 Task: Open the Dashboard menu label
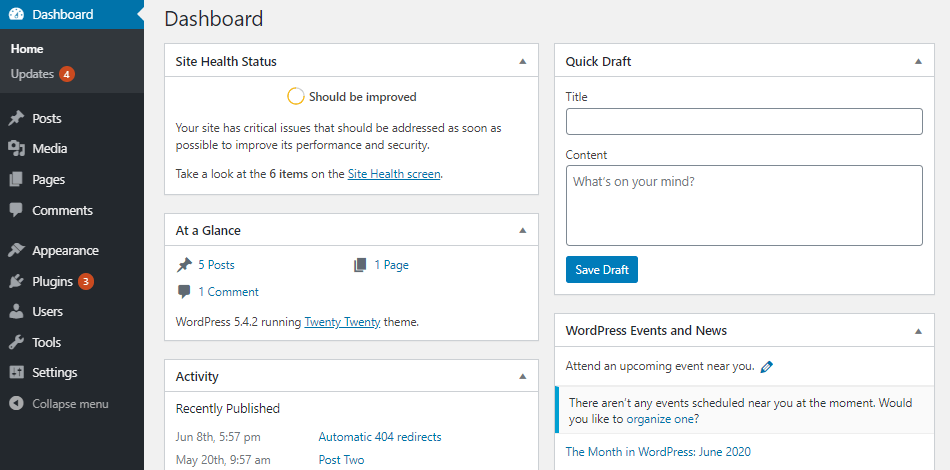pos(63,15)
